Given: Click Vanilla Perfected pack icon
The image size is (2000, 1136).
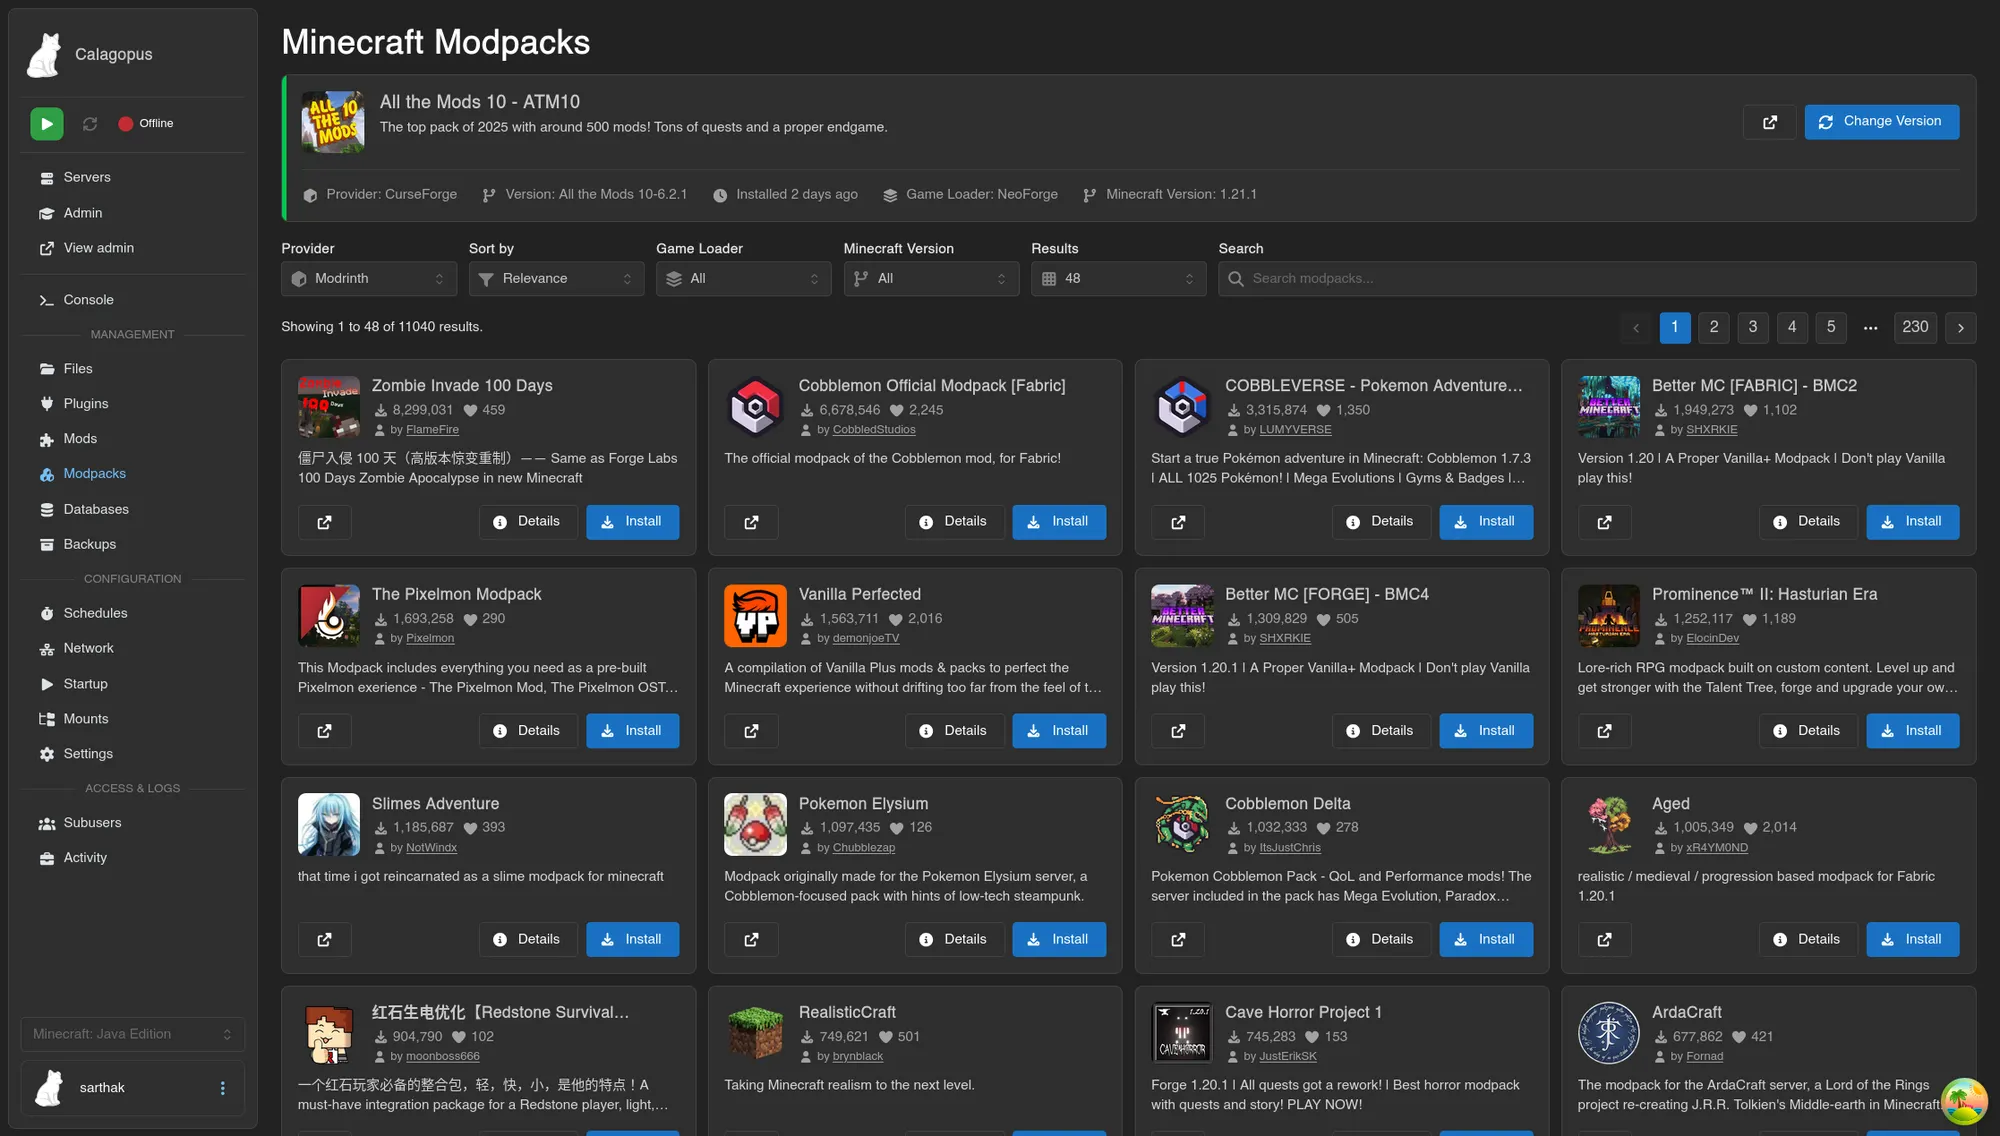Looking at the screenshot, I should (755, 616).
